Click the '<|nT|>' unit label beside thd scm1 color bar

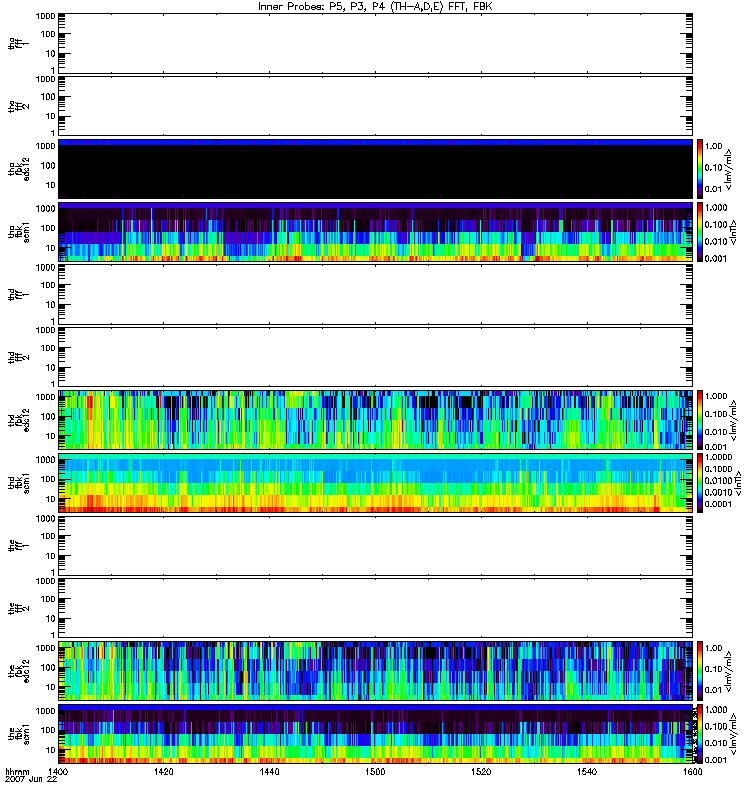pos(738,483)
